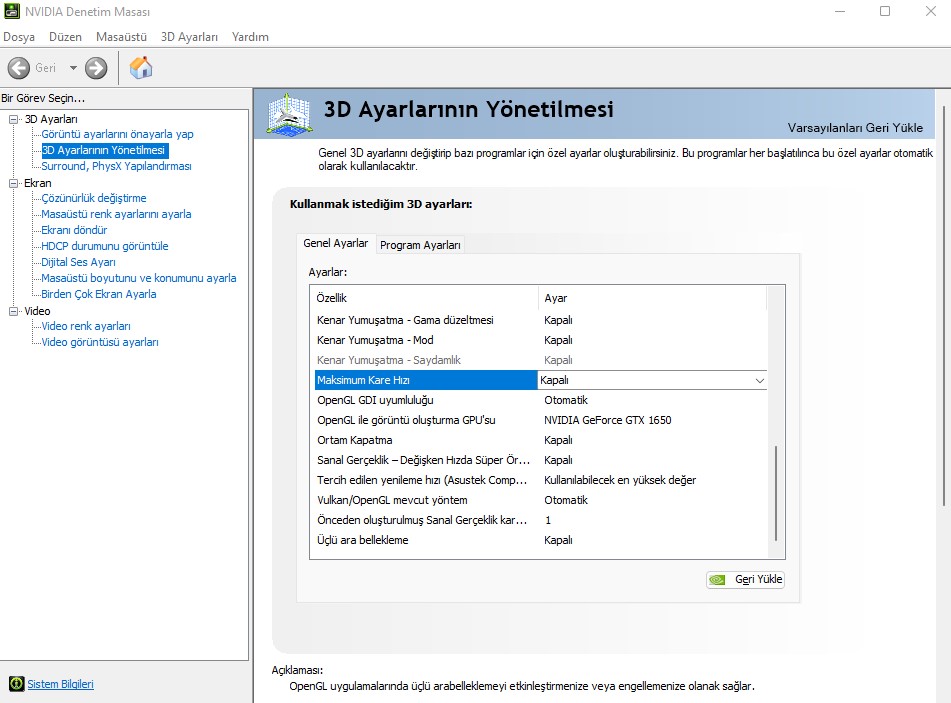
Task: Select Tercih edilen yenileme hızı row
Action: point(540,480)
